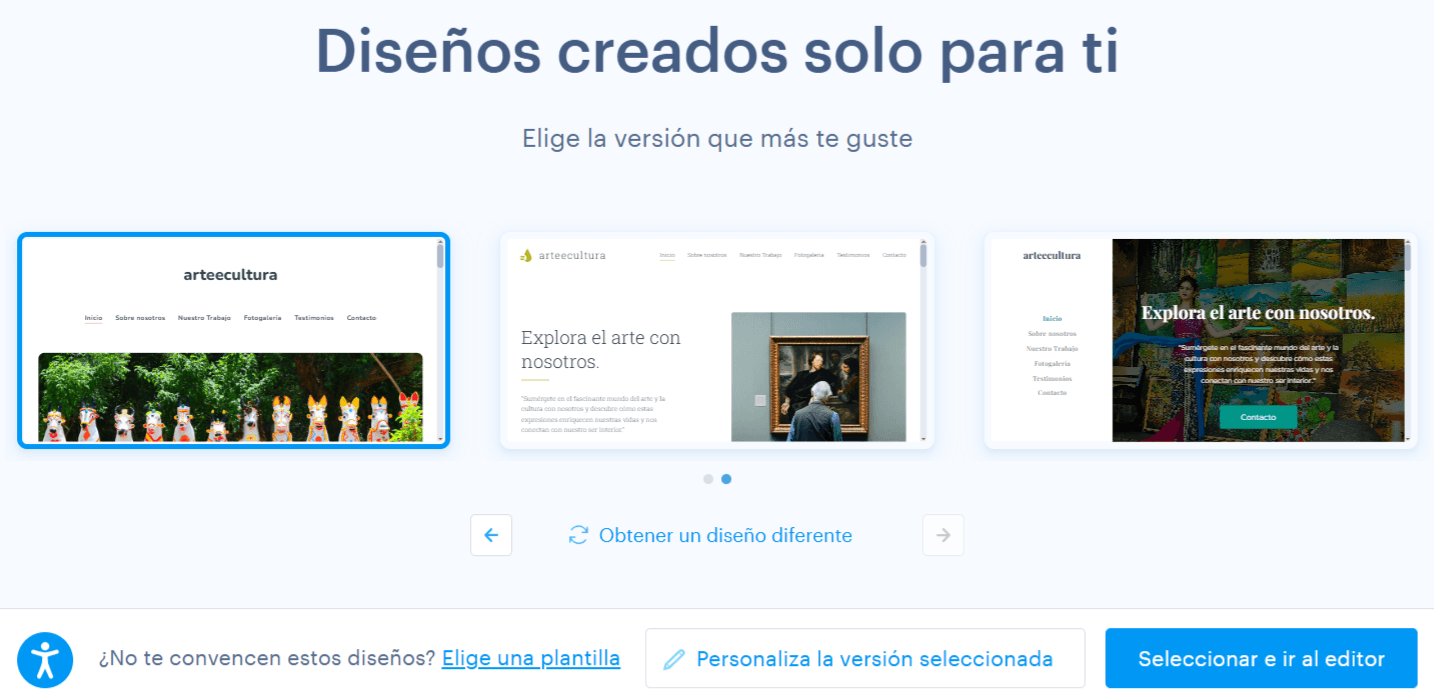Image resolution: width=1434 pixels, height=696 pixels.
Task: Click Seleccionar e ir al editor
Action: [x=1261, y=658]
